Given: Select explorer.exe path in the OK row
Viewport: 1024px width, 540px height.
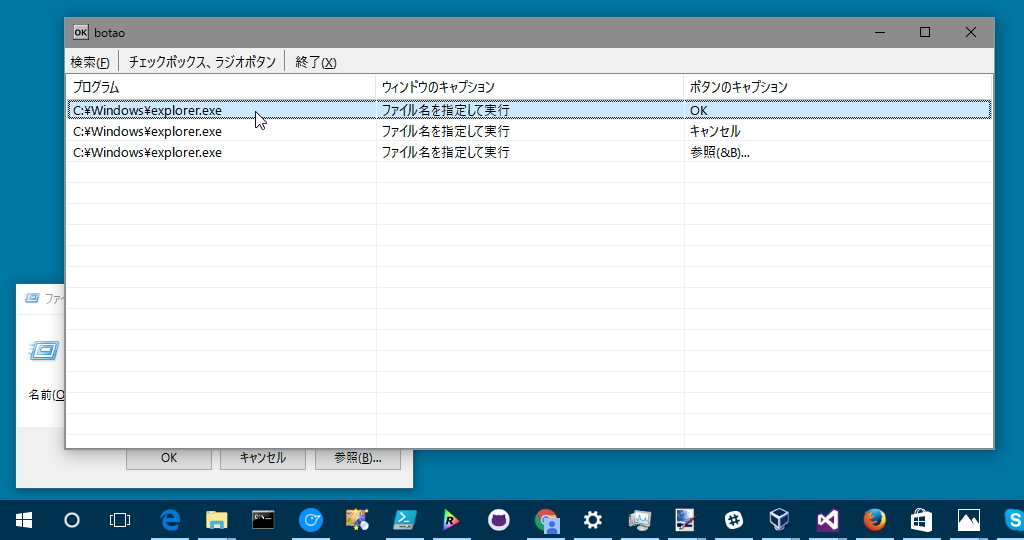Looking at the screenshot, I should pyautogui.click(x=148, y=110).
